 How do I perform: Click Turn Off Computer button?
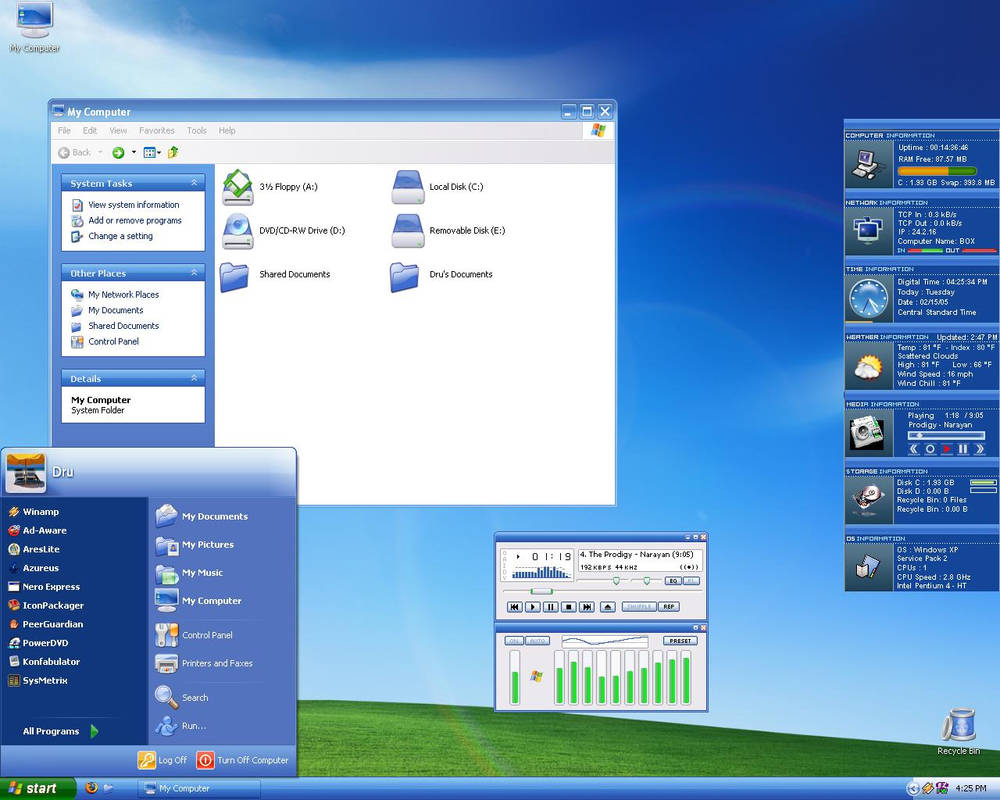click(x=242, y=760)
